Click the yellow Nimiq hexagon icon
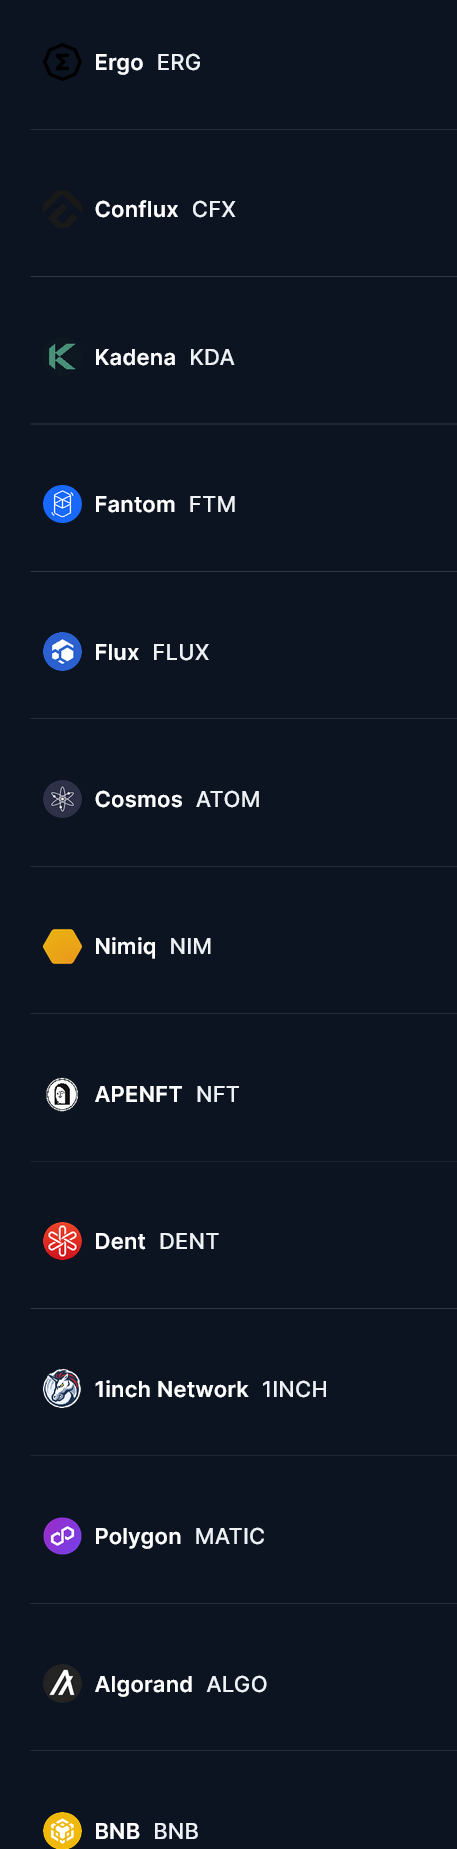 coord(62,946)
